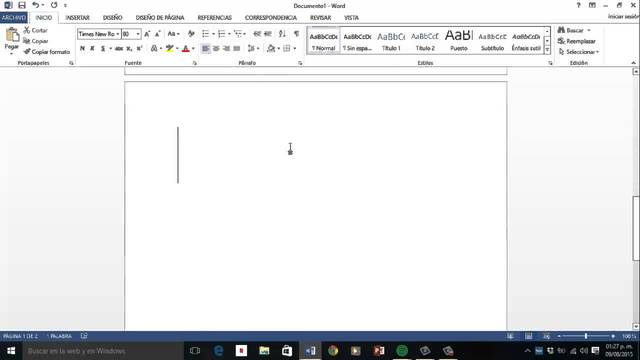Apply red font color

click(186, 49)
